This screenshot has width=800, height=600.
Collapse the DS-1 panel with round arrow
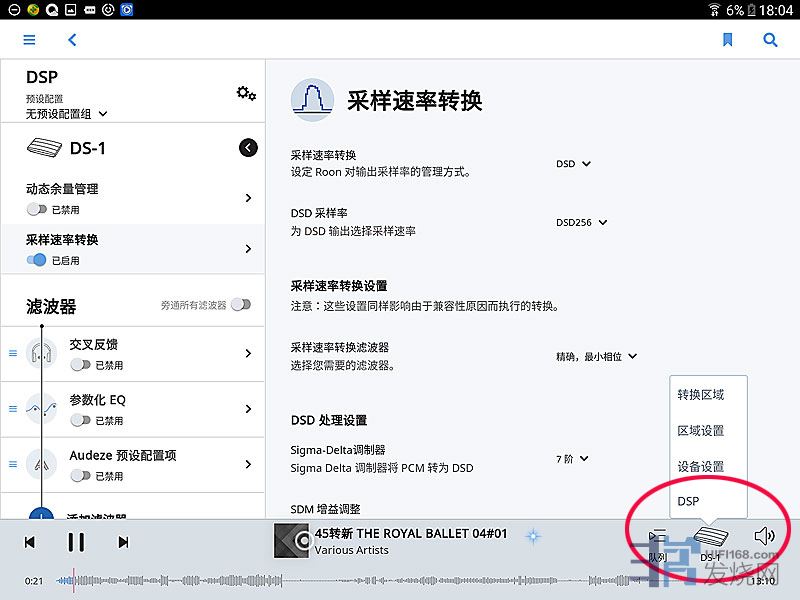point(248,148)
